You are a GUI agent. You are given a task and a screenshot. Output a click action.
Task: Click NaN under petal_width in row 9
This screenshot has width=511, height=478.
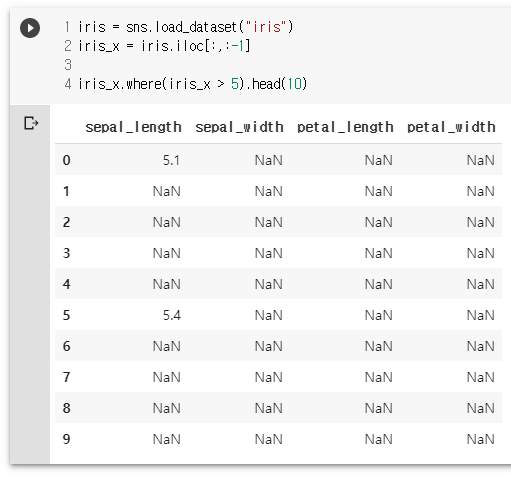pos(481,439)
